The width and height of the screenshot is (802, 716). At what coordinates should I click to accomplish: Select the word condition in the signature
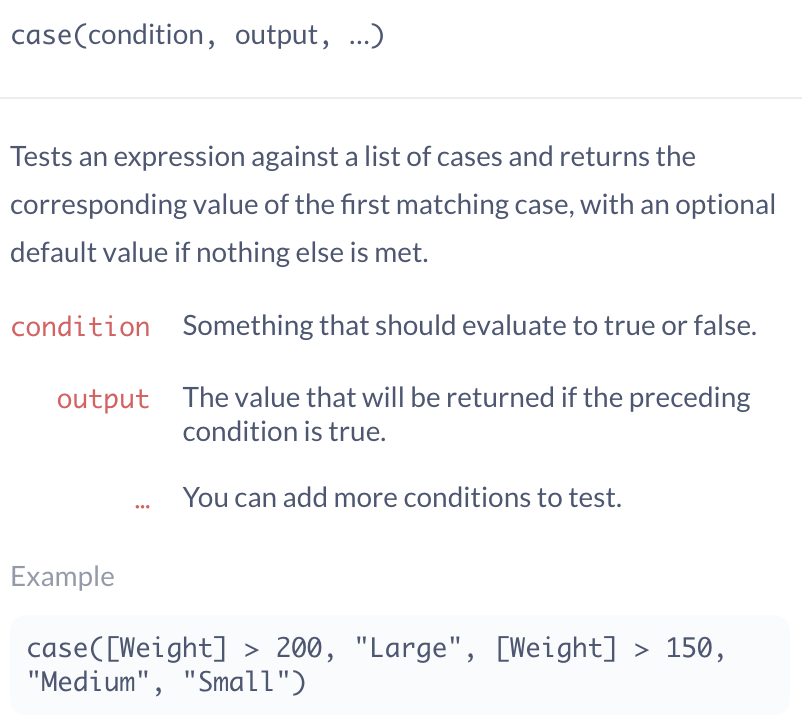point(146,36)
